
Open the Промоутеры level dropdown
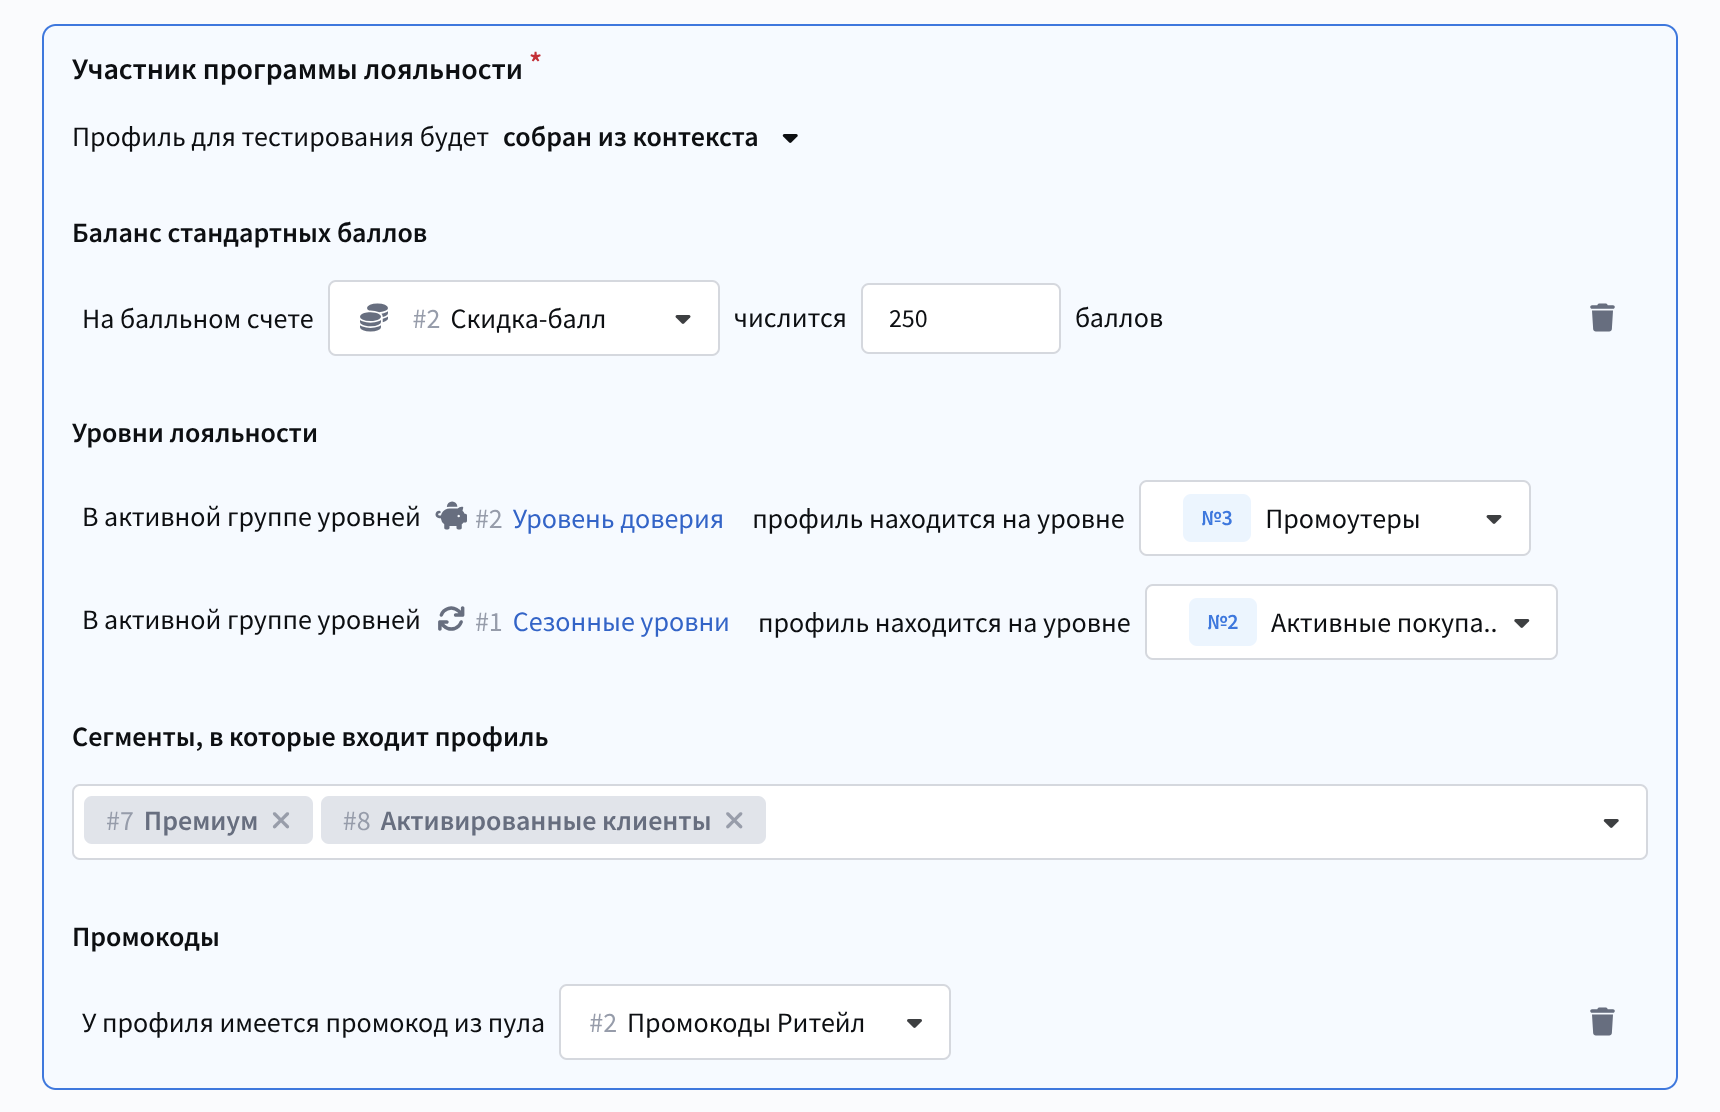pos(1493,519)
